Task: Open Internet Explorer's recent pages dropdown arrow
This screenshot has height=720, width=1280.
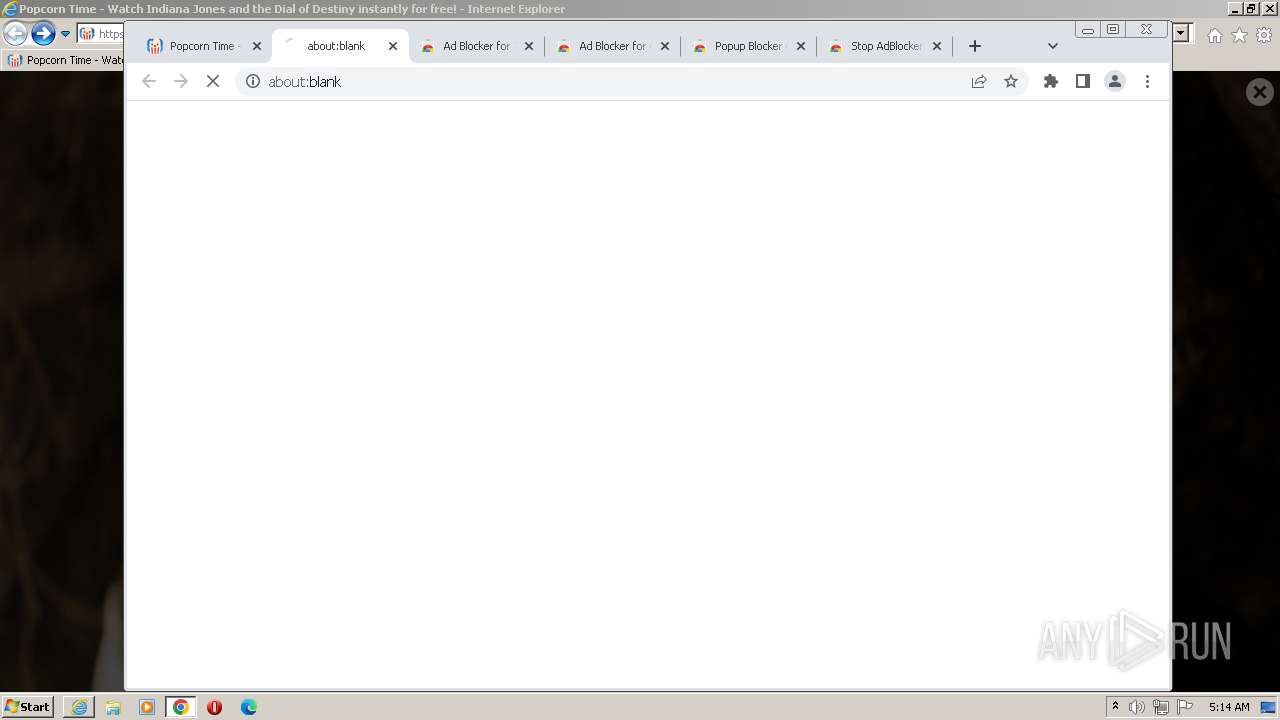Action: pos(65,34)
